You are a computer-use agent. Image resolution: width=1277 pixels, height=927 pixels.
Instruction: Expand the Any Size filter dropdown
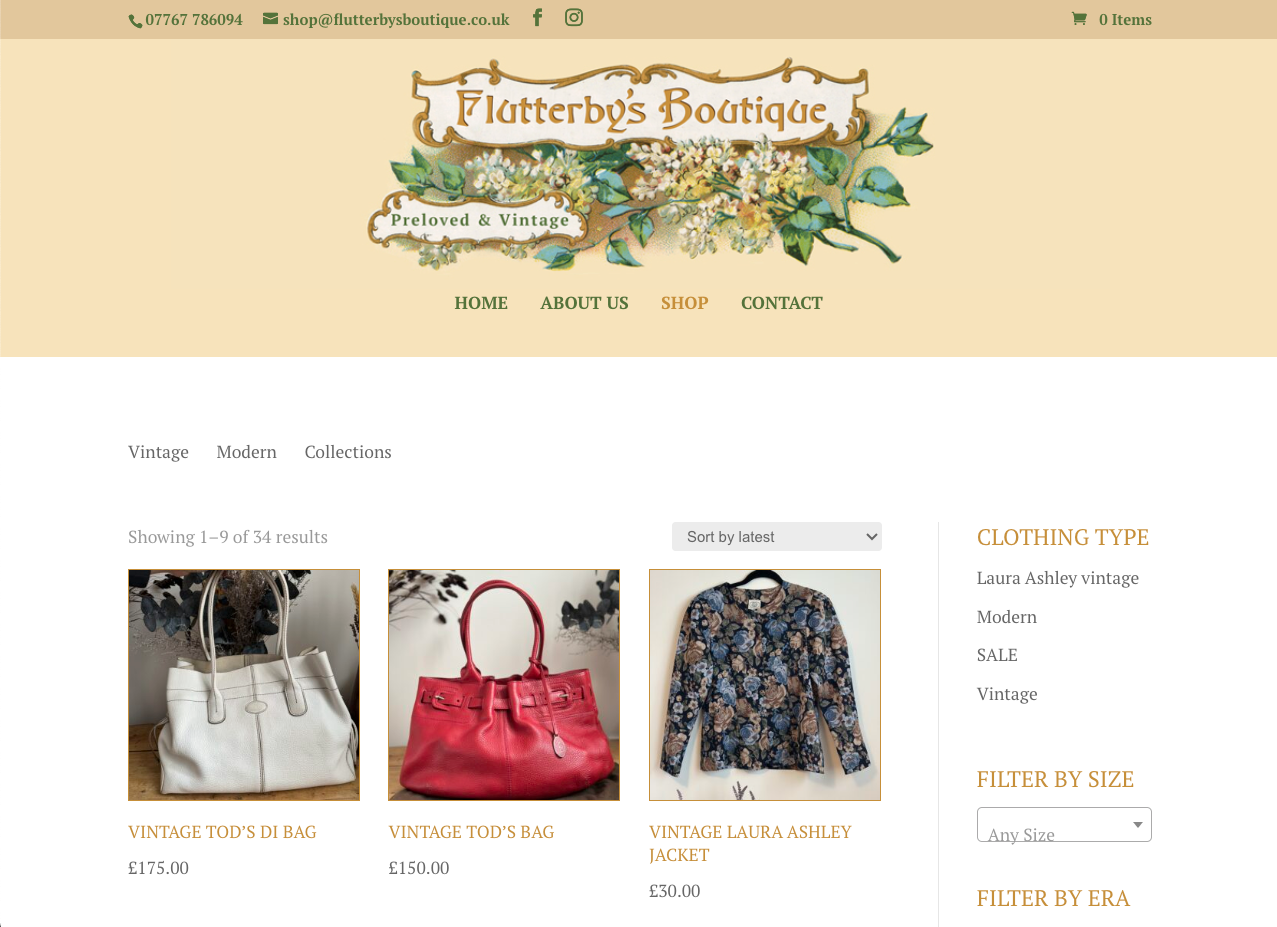tap(1064, 825)
